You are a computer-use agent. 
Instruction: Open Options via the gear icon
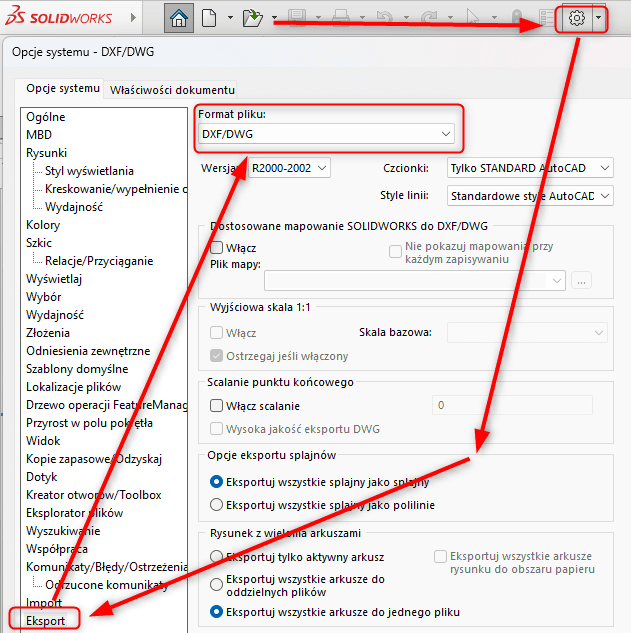click(x=575, y=19)
